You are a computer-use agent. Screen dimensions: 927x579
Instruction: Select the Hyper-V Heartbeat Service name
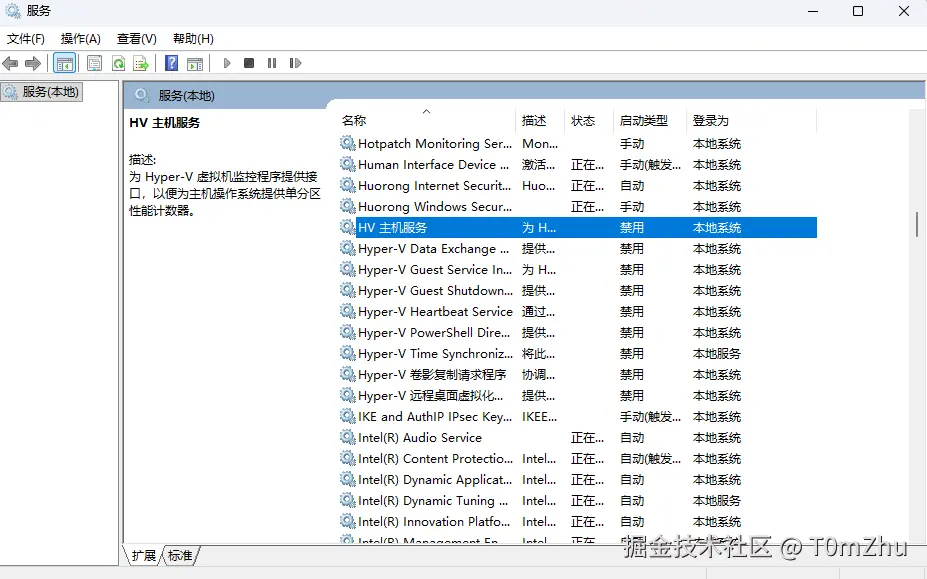435,312
